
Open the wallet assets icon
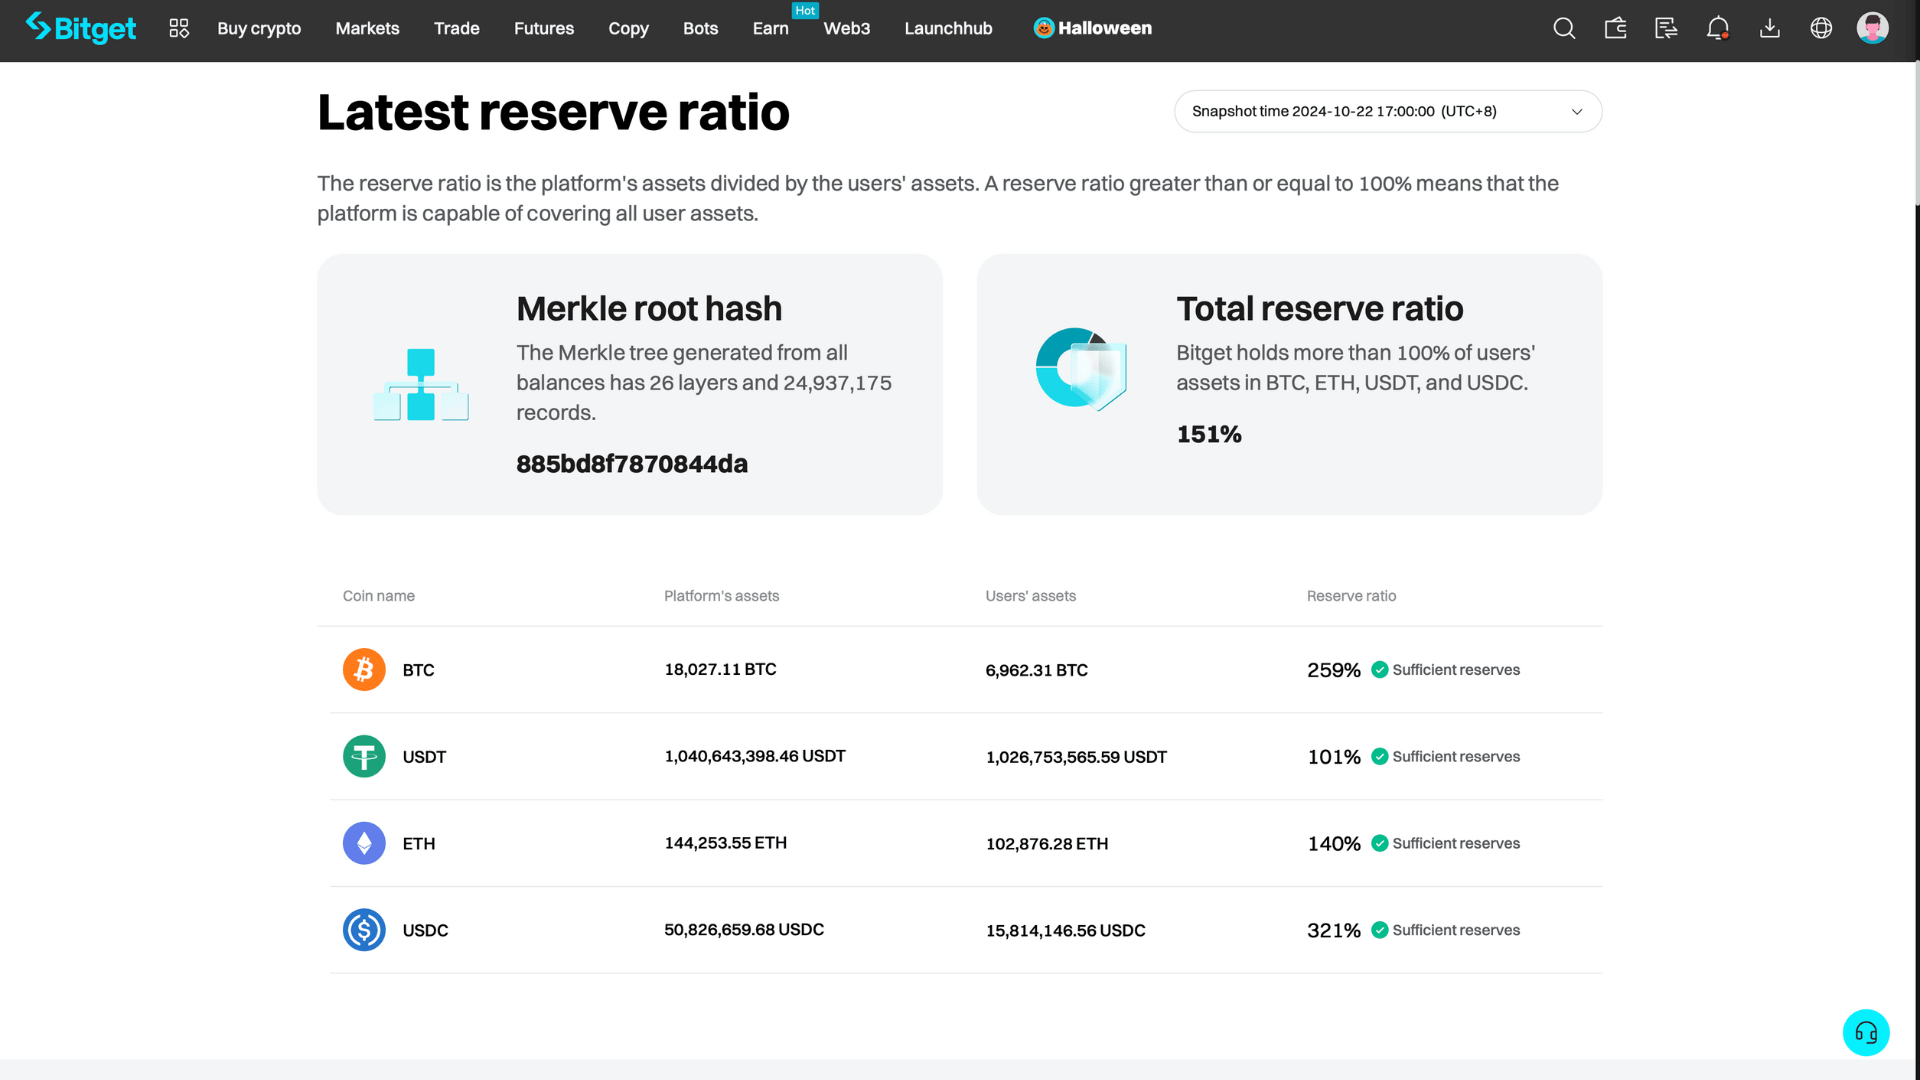(1615, 28)
